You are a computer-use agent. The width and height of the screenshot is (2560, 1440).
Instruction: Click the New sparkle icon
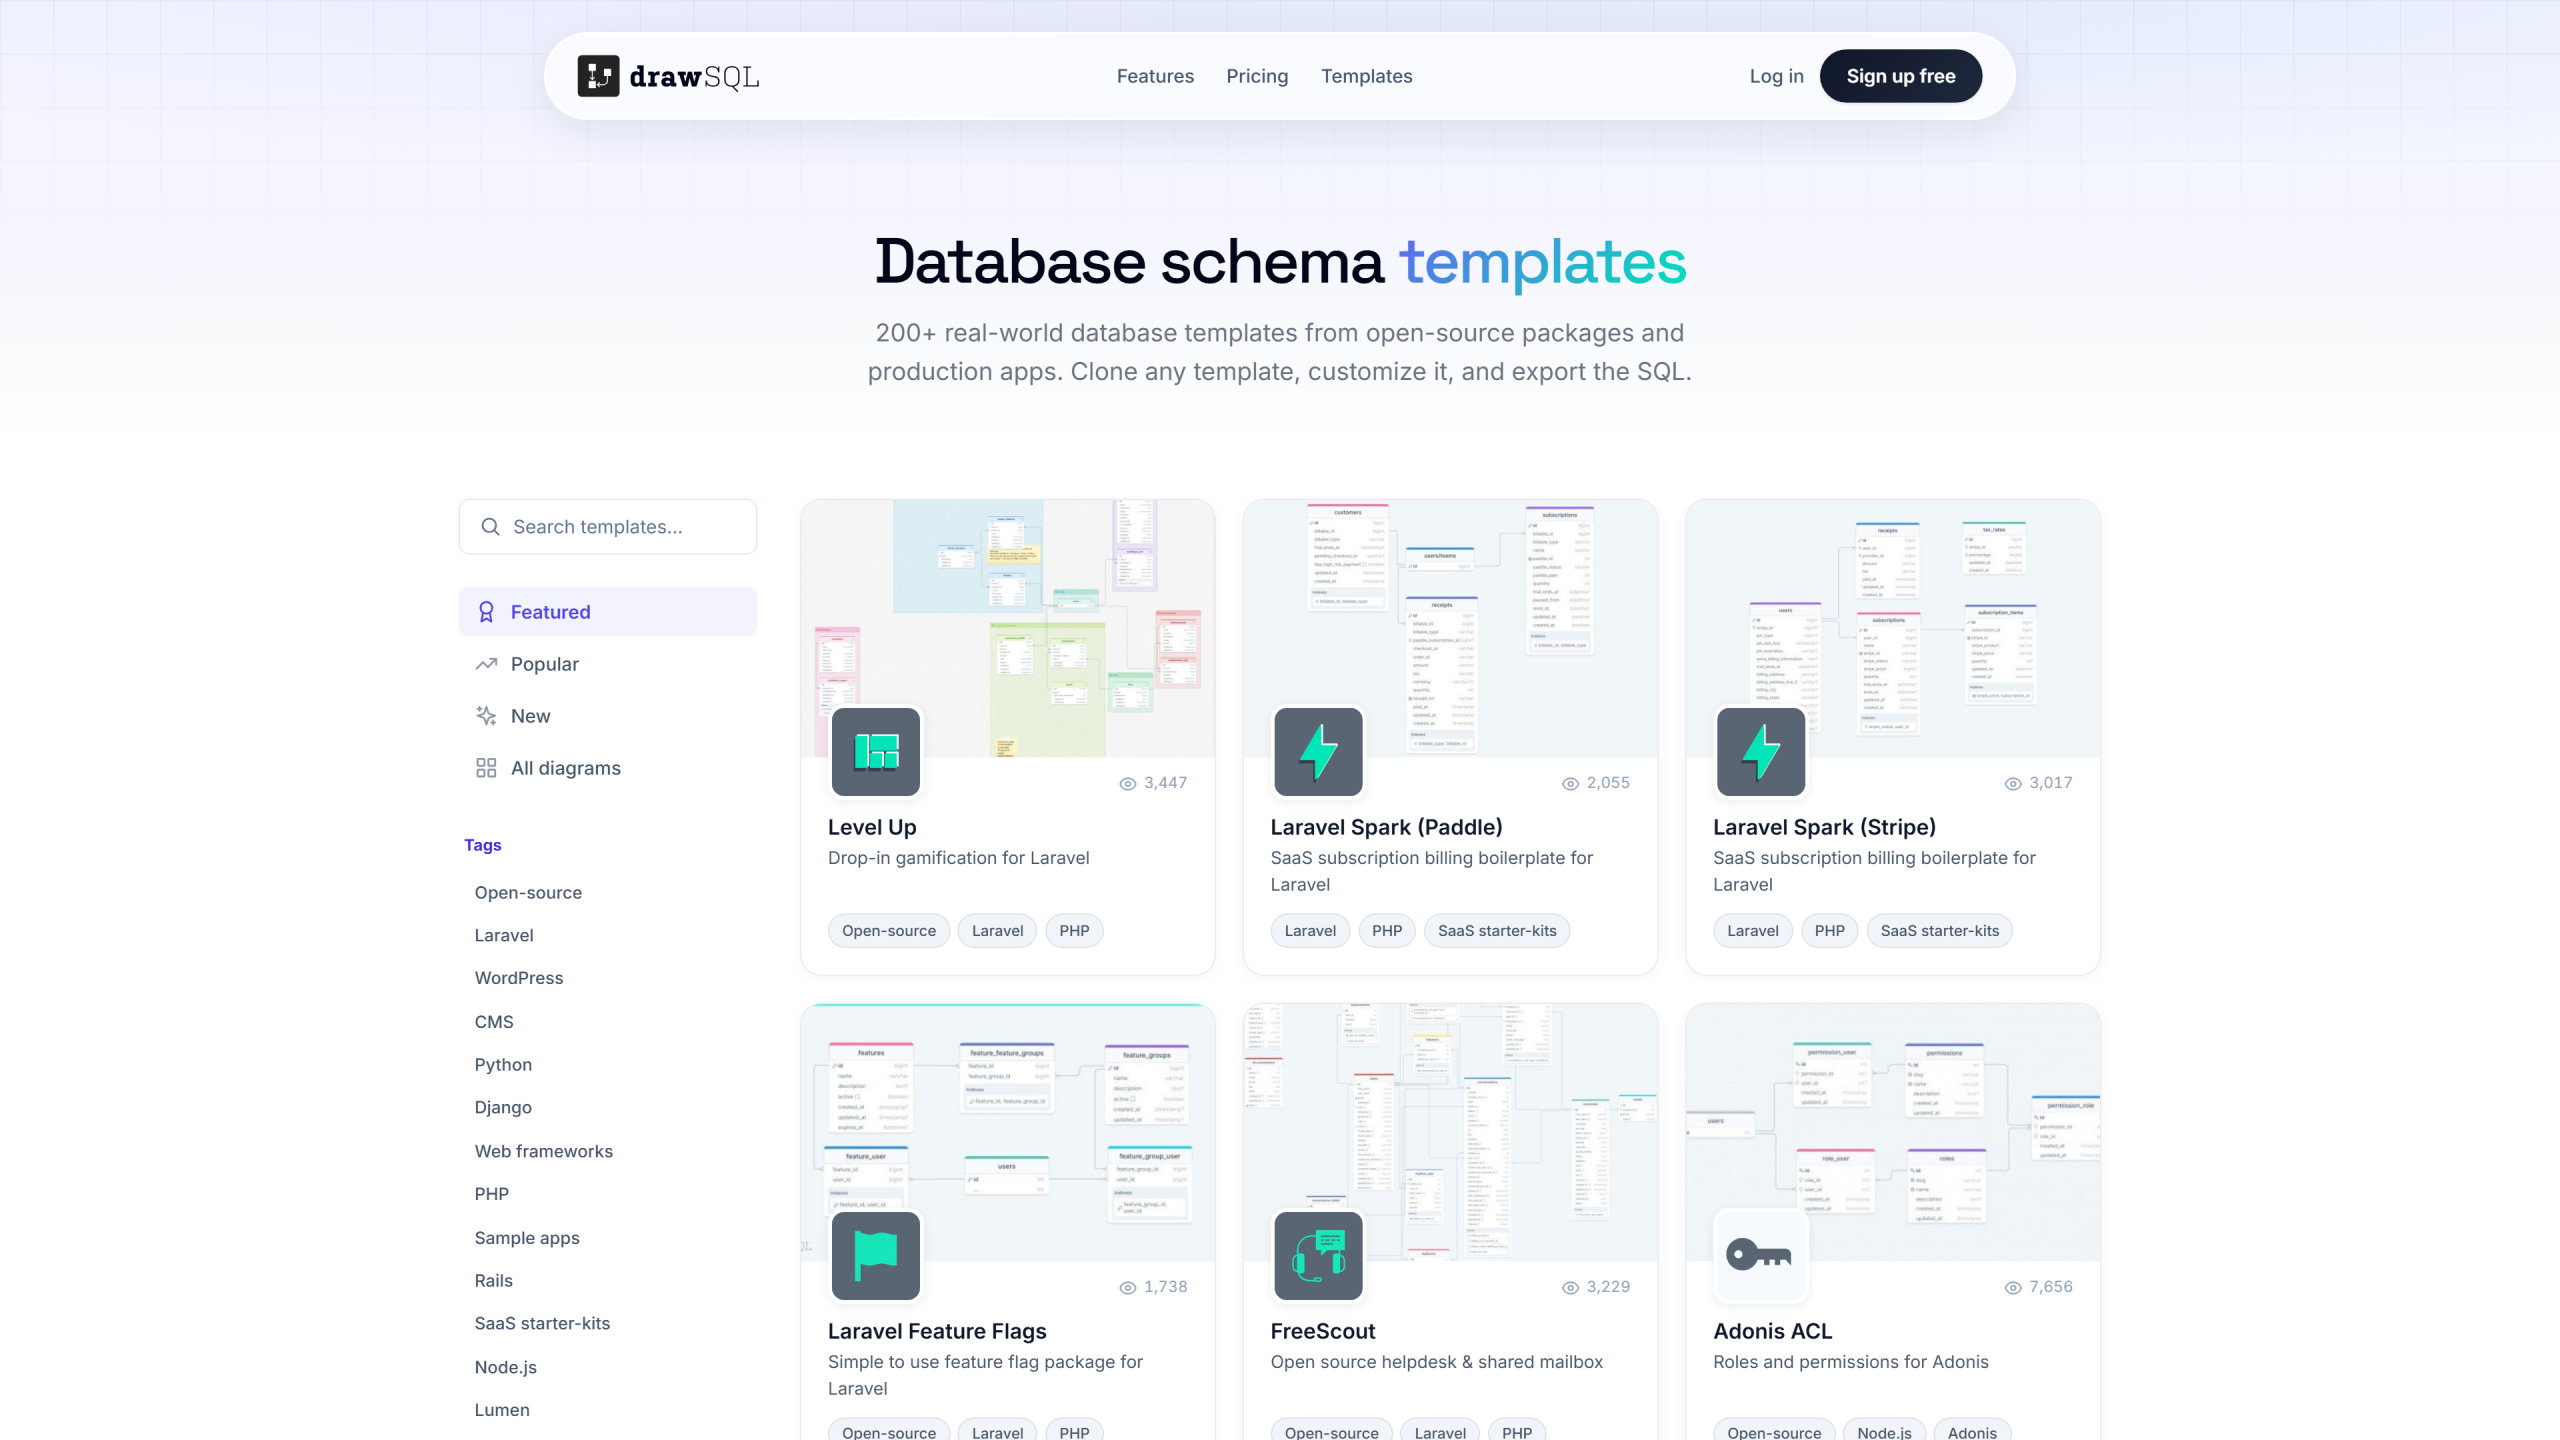[486, 716]
